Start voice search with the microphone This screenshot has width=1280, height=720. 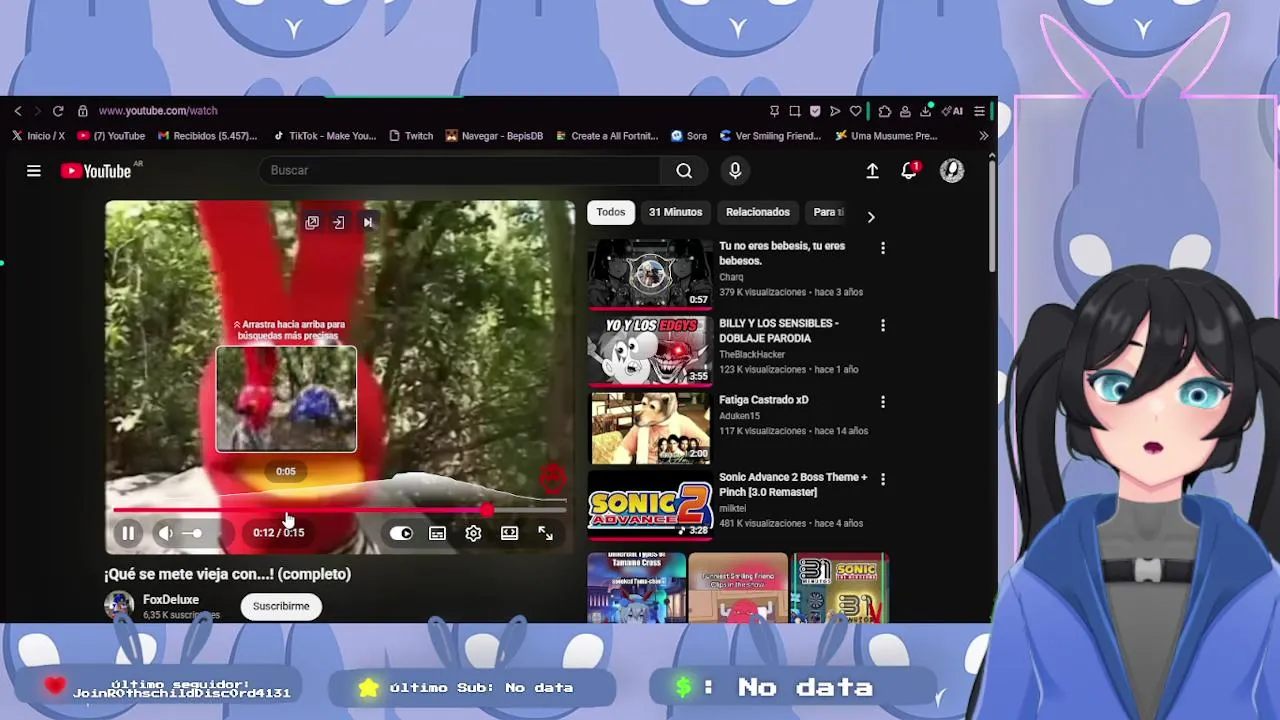point(735,171)
